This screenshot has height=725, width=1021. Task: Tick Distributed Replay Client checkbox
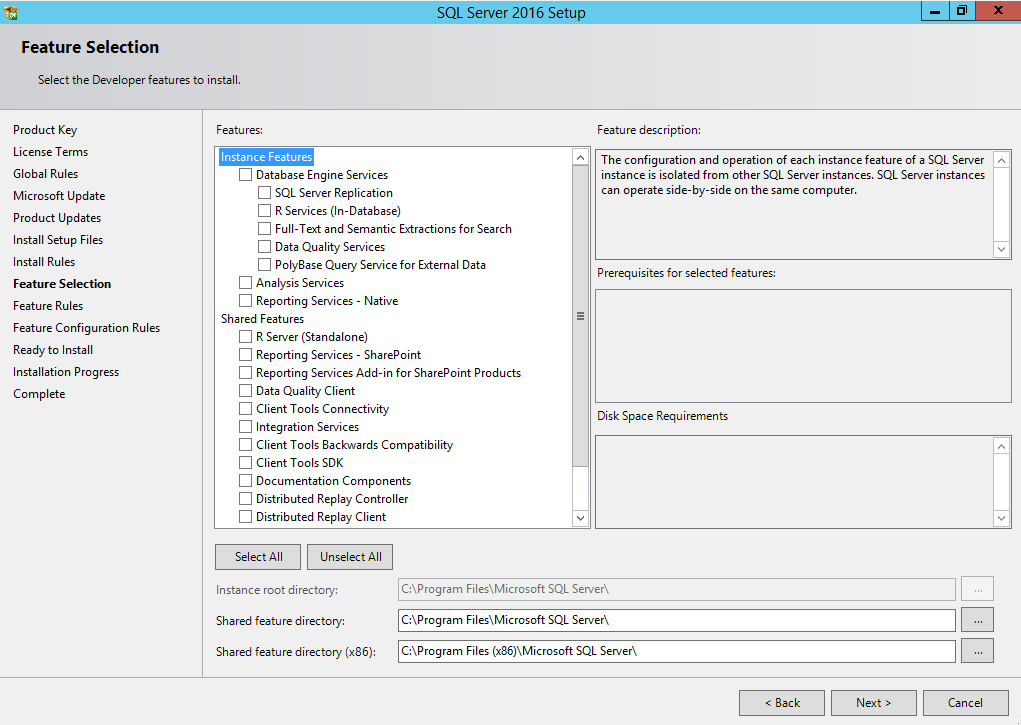pyautogui.click(x=245, y=517)
